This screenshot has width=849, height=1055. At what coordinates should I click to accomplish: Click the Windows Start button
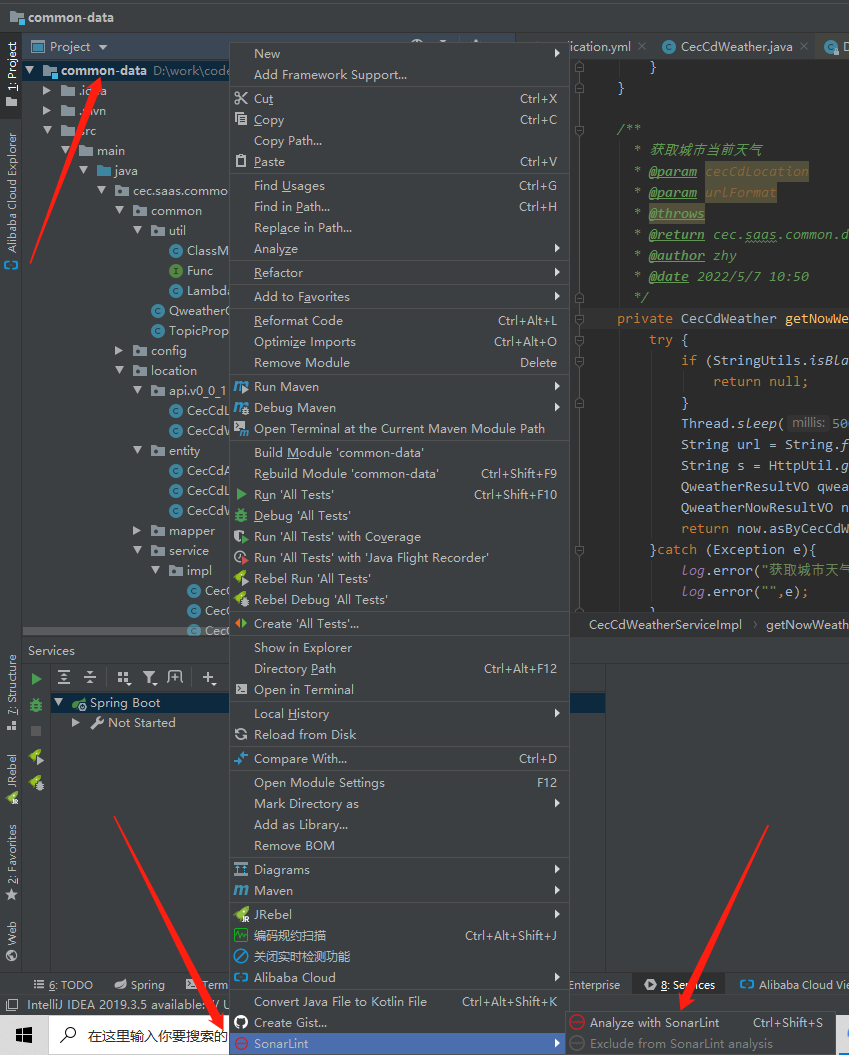click(24, 1035)
